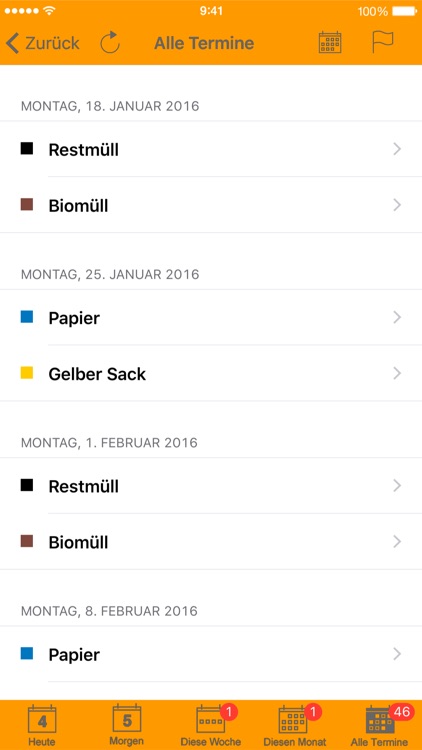This screenshot has width=422, height=750.
Task: Go back with the Zurück button
Action: click(x=43, y=43)
